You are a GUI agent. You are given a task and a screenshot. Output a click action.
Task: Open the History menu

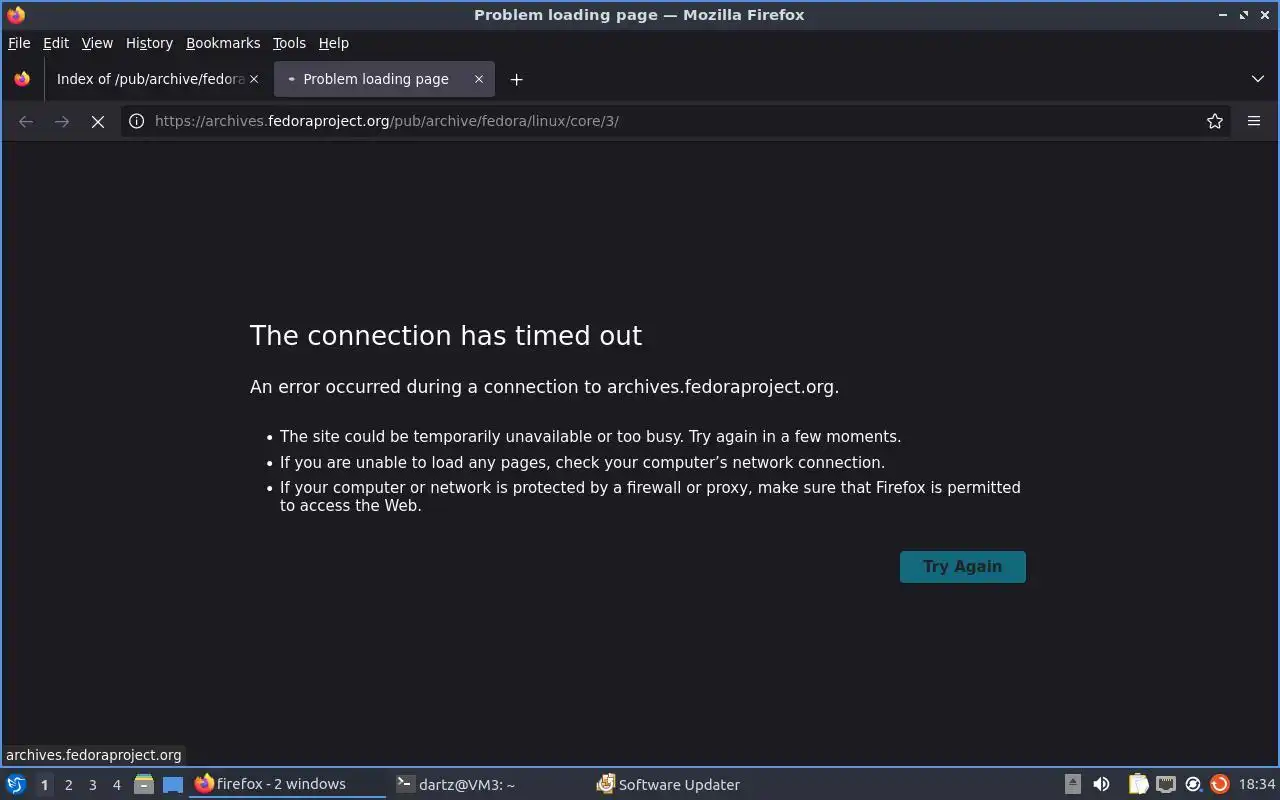149,43
